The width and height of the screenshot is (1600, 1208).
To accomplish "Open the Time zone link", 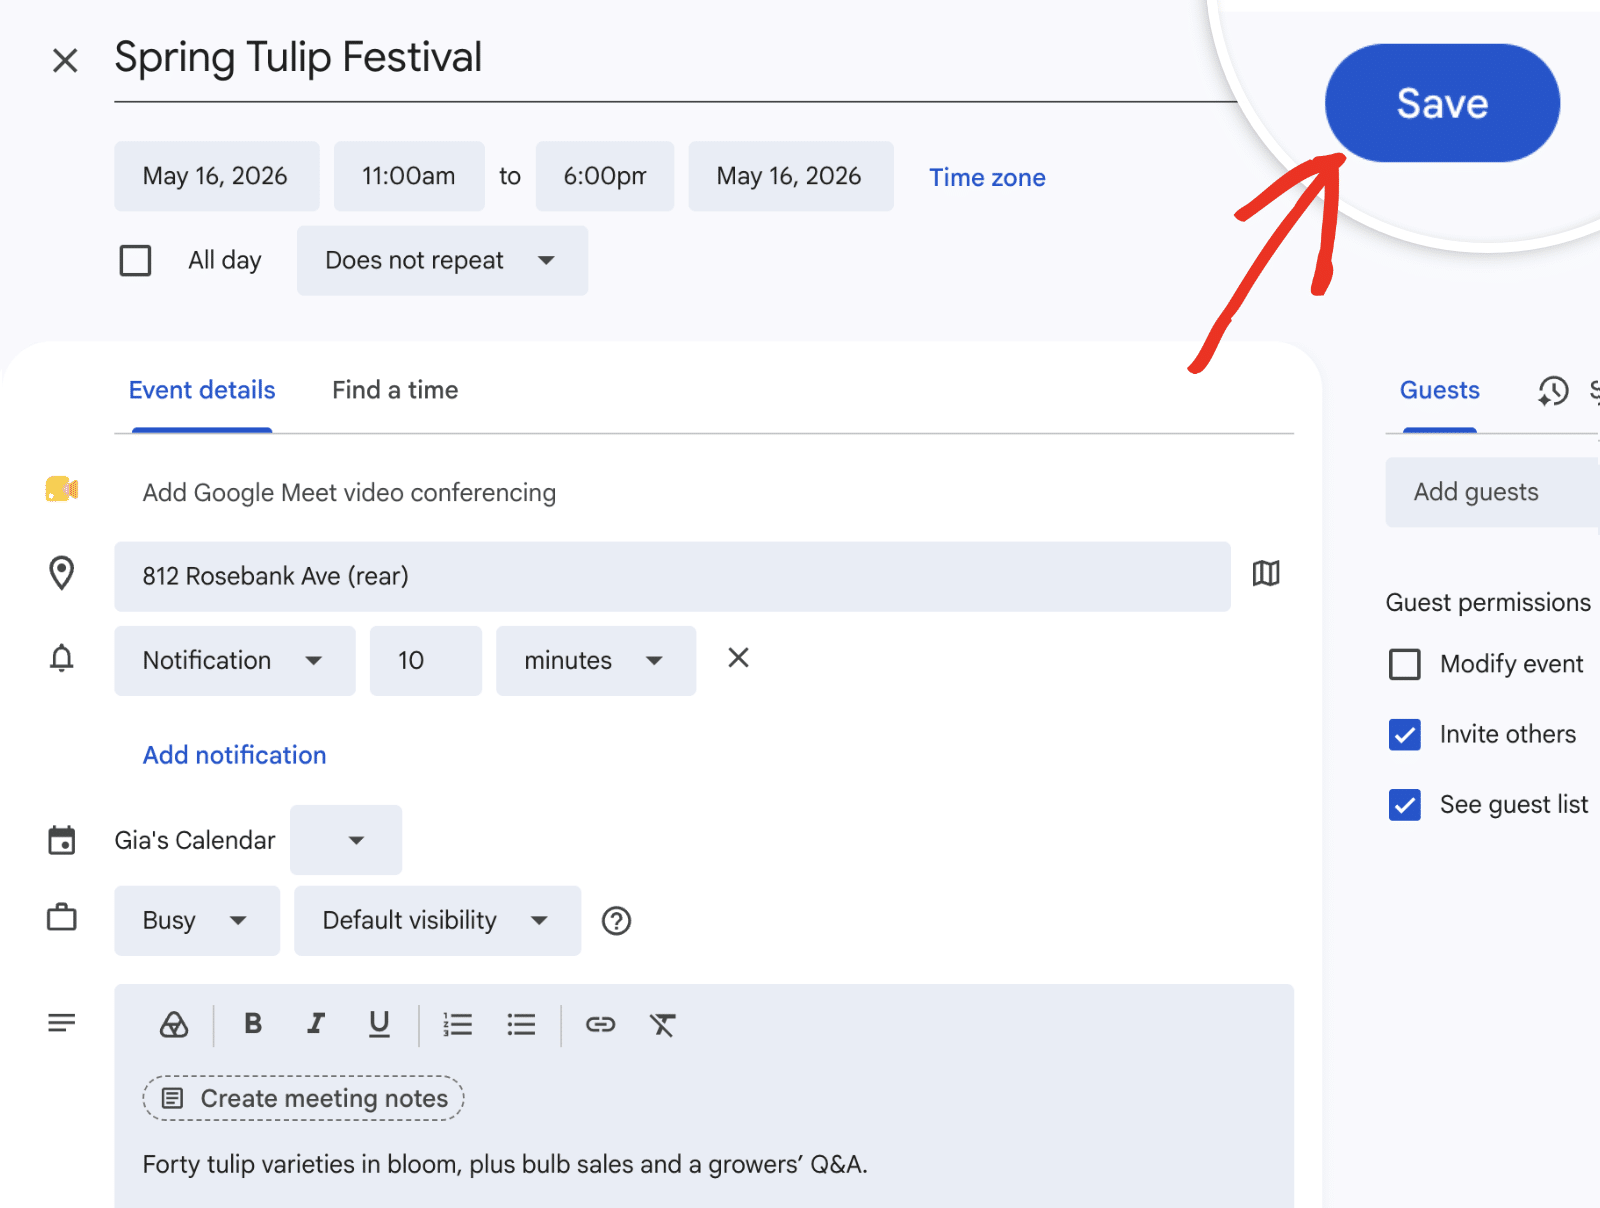I will [987, 177].
